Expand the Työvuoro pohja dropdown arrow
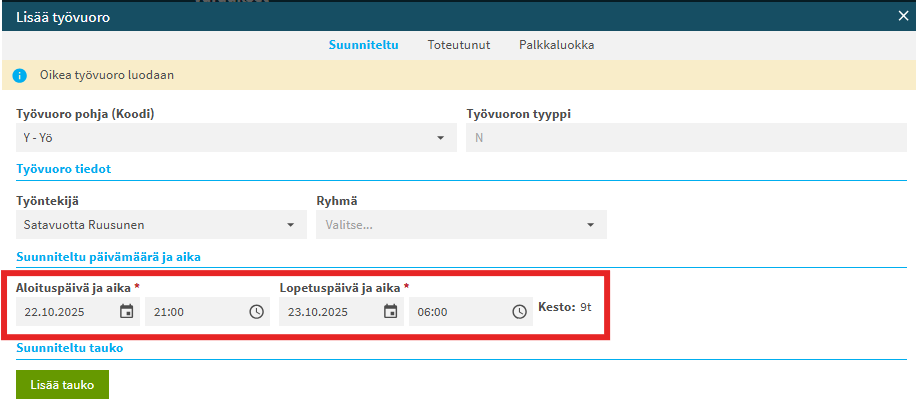Image resolution: width=916 pixels, height=420 pixels. [x=440, y=138]
